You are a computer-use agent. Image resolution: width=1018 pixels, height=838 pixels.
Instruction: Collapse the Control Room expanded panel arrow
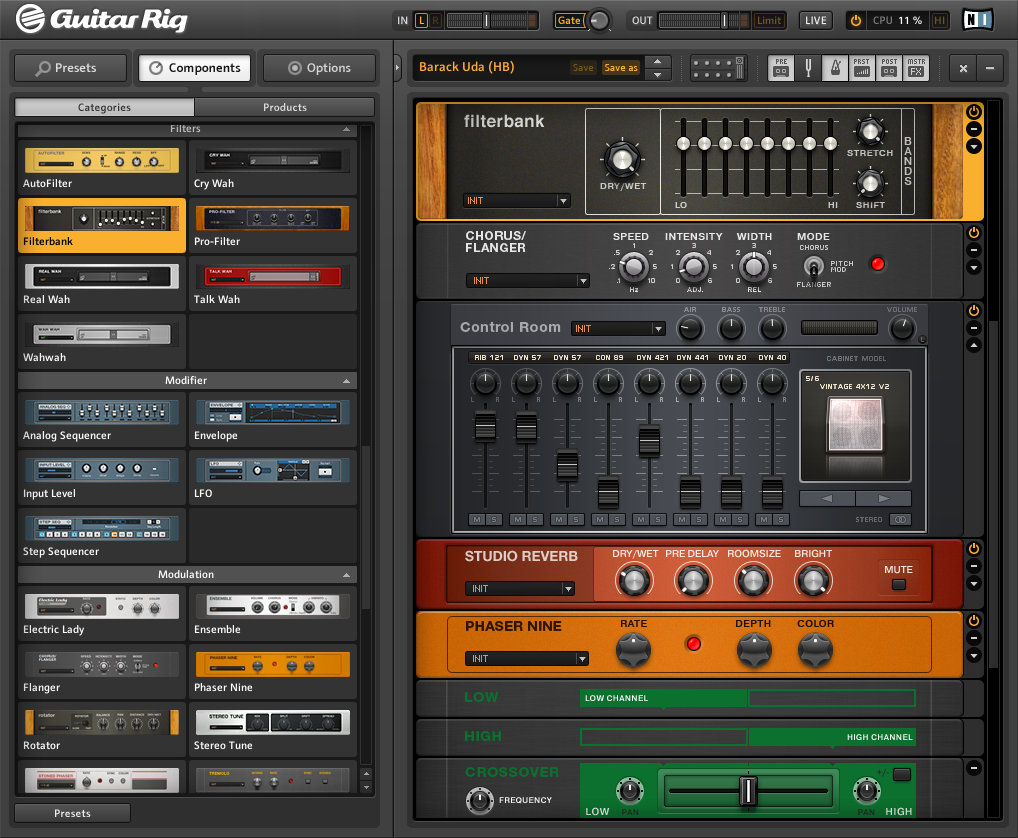[x=973, y=345]
